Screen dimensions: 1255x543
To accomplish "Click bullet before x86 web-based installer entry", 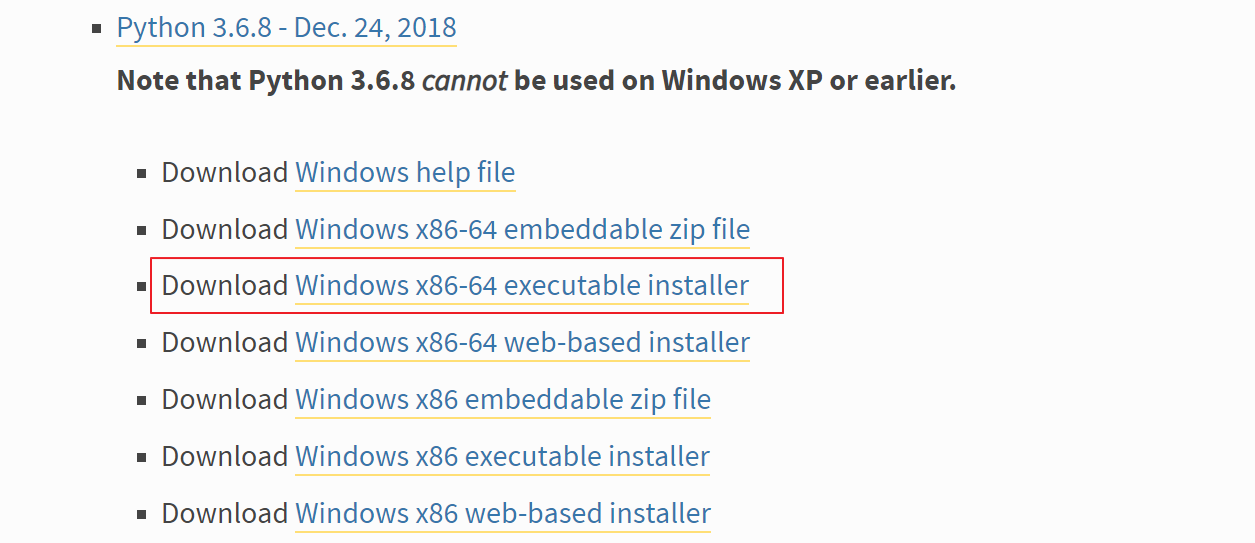I will pos(142,515).
